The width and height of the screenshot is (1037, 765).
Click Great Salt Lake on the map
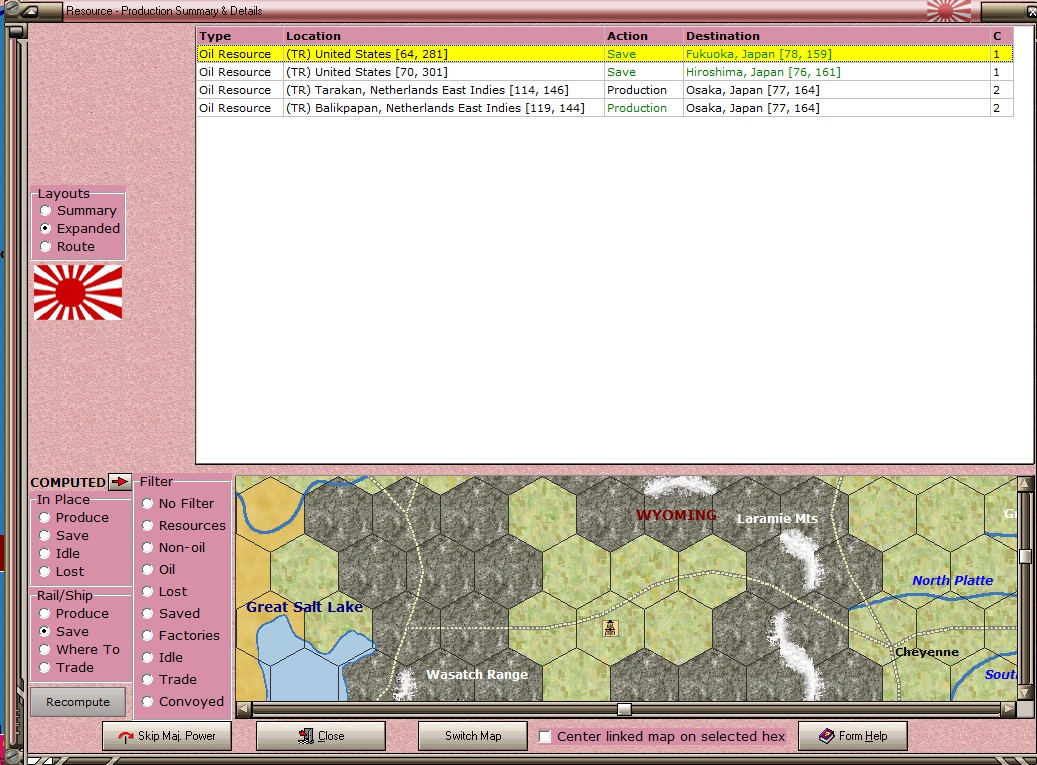tap(304, 606)
